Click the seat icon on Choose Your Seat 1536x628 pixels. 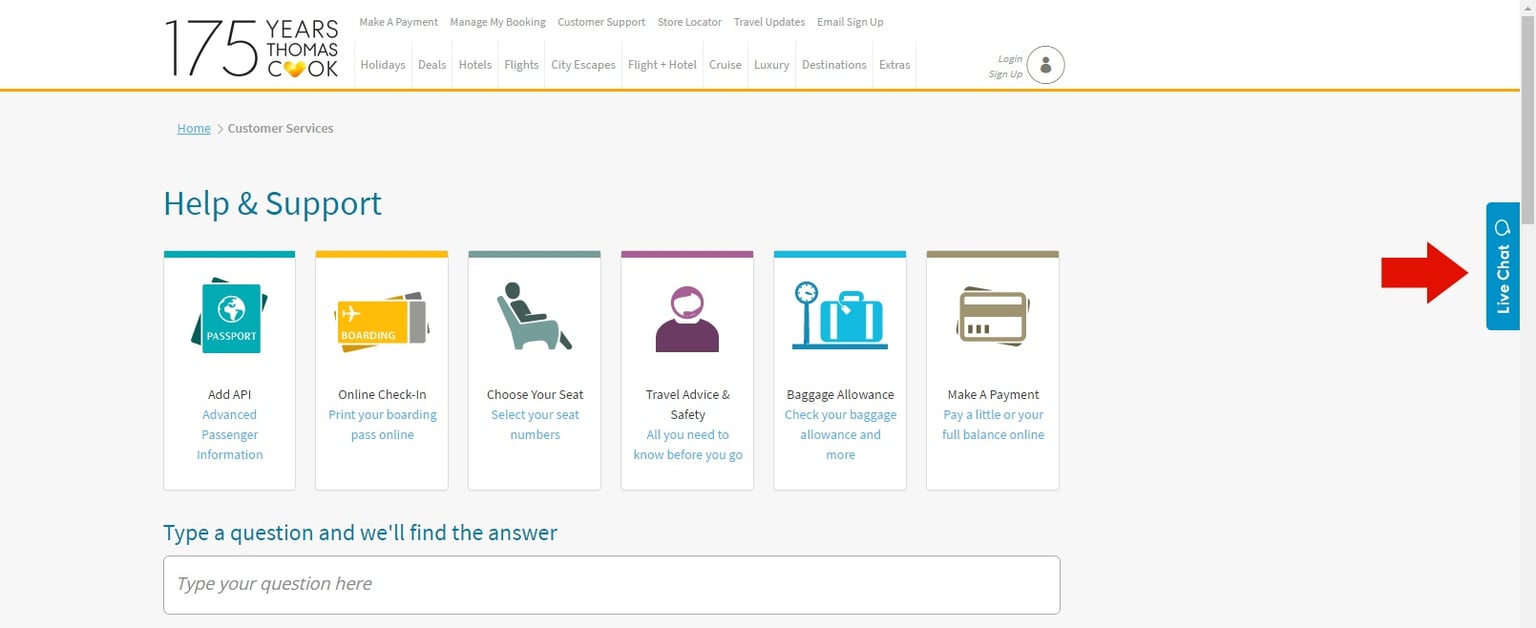click(x=534, y=315)
